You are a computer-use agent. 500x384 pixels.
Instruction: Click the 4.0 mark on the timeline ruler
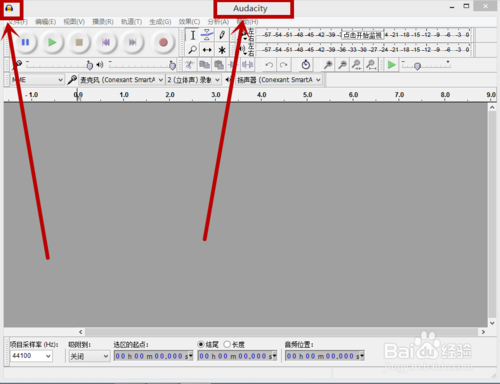click(261, 95)
